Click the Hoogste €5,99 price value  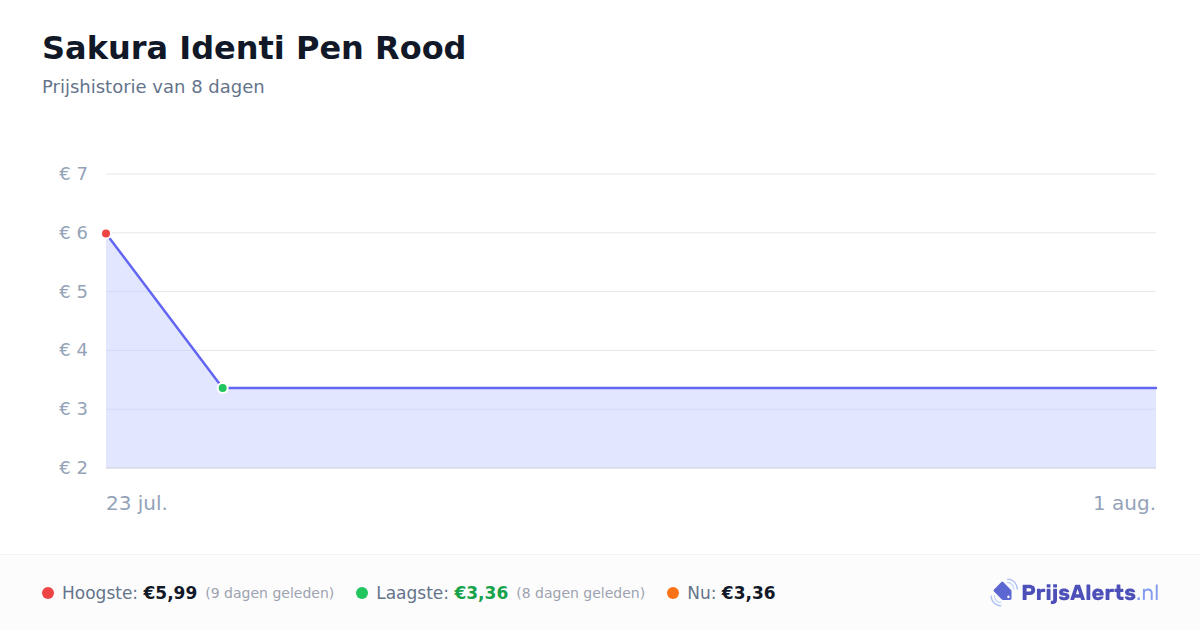coord(170,593)
